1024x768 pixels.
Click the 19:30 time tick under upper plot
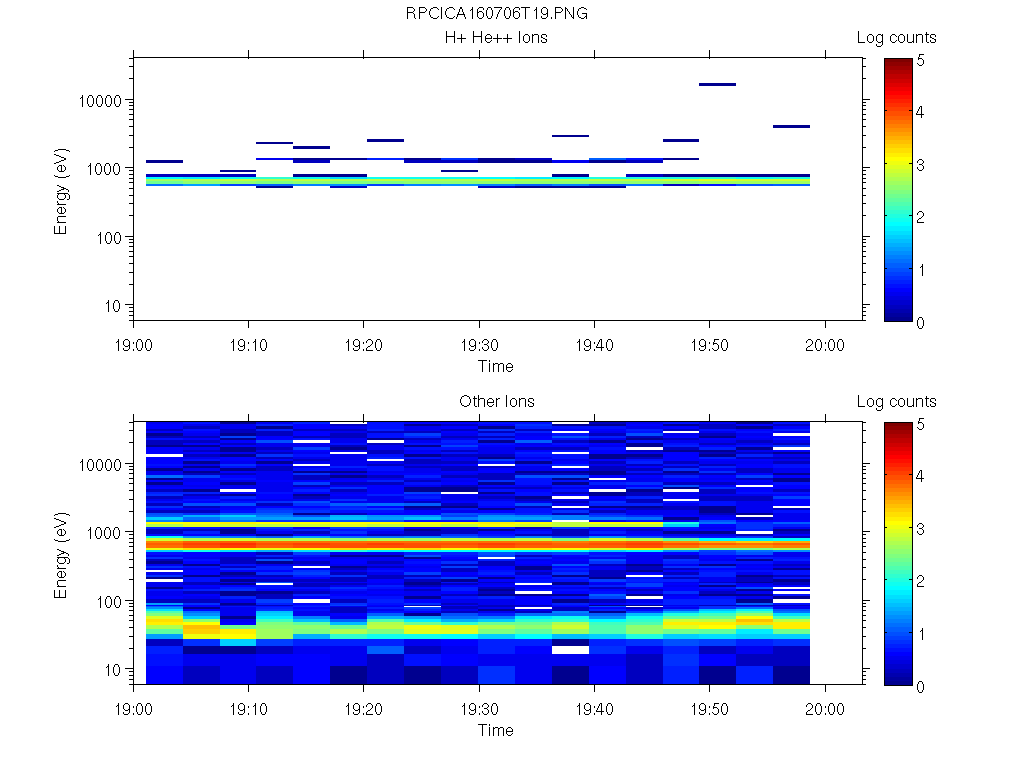click(x=479, y=345)
